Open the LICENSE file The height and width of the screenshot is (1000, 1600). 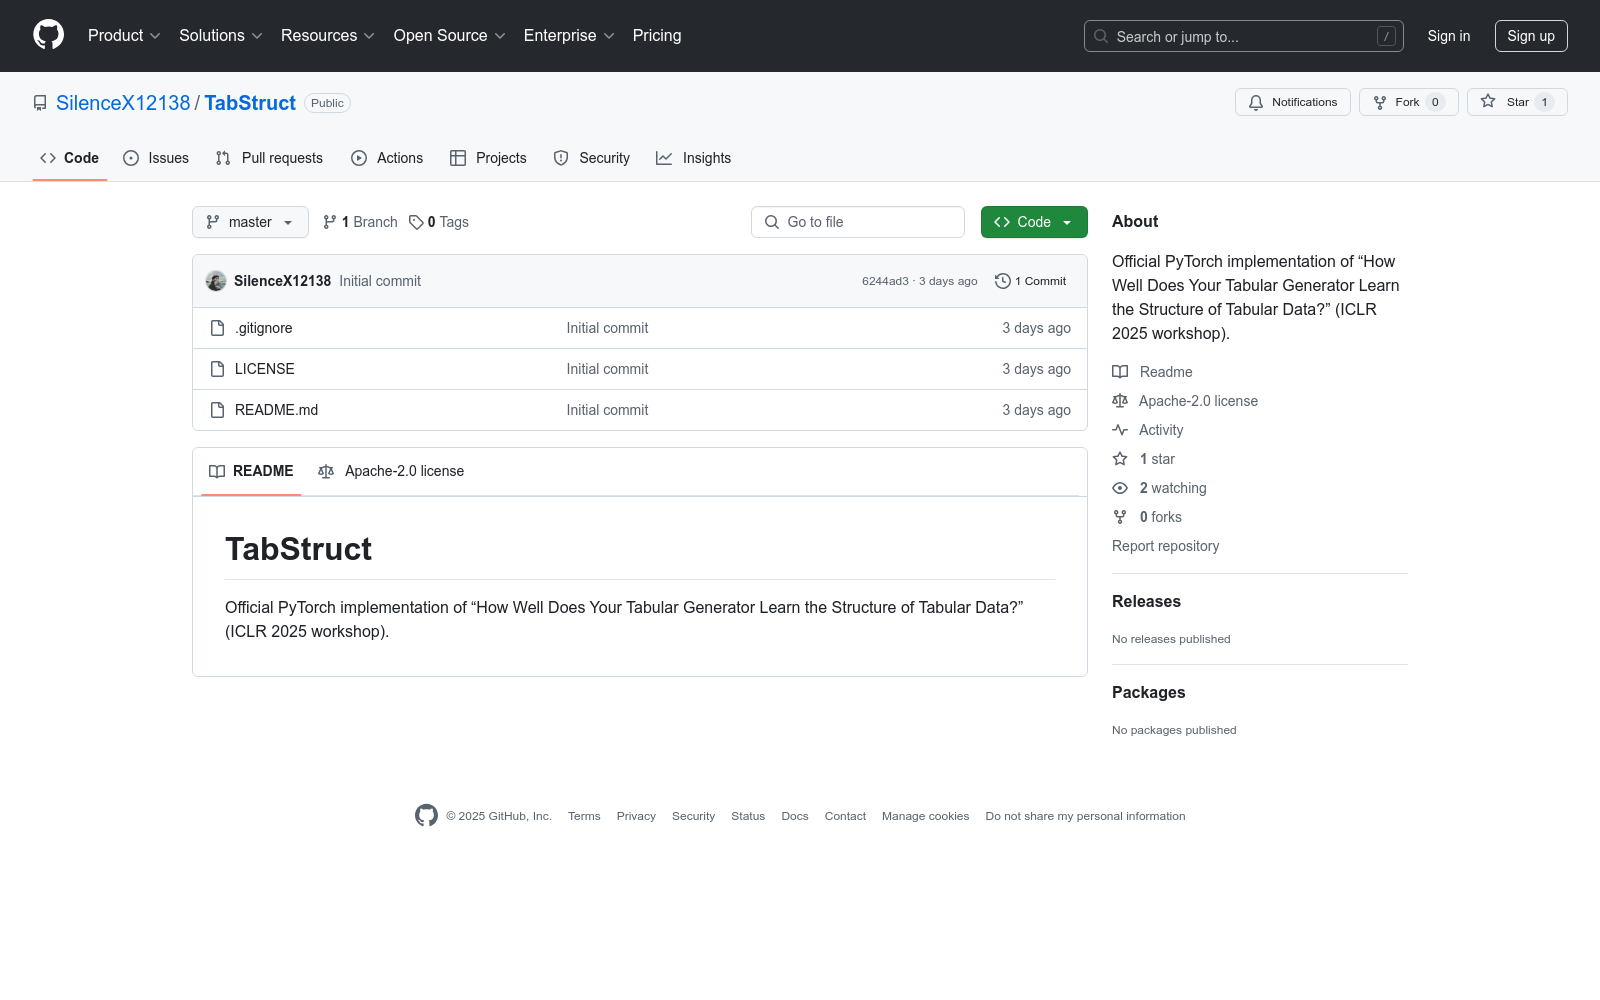coord(265,369)
